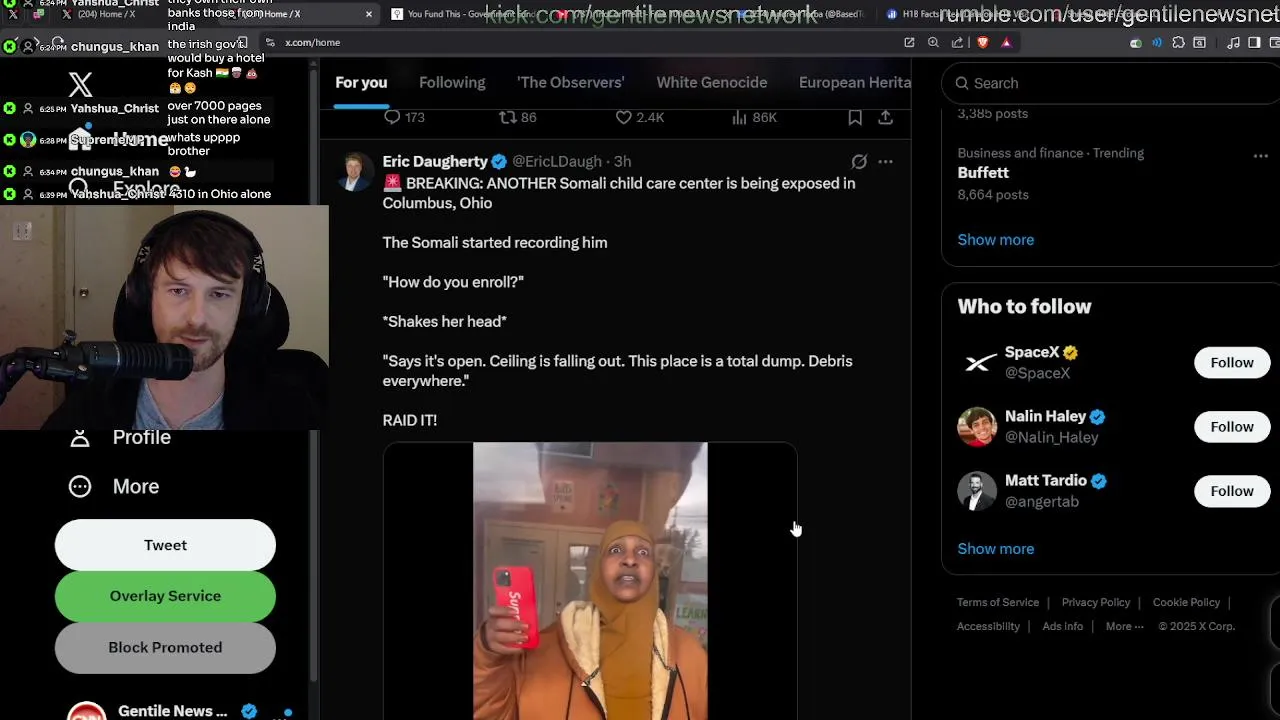This screenshot has width=1280, height=720.
Task: Open the media control music note icon
Action: [x=1233, y=42]
